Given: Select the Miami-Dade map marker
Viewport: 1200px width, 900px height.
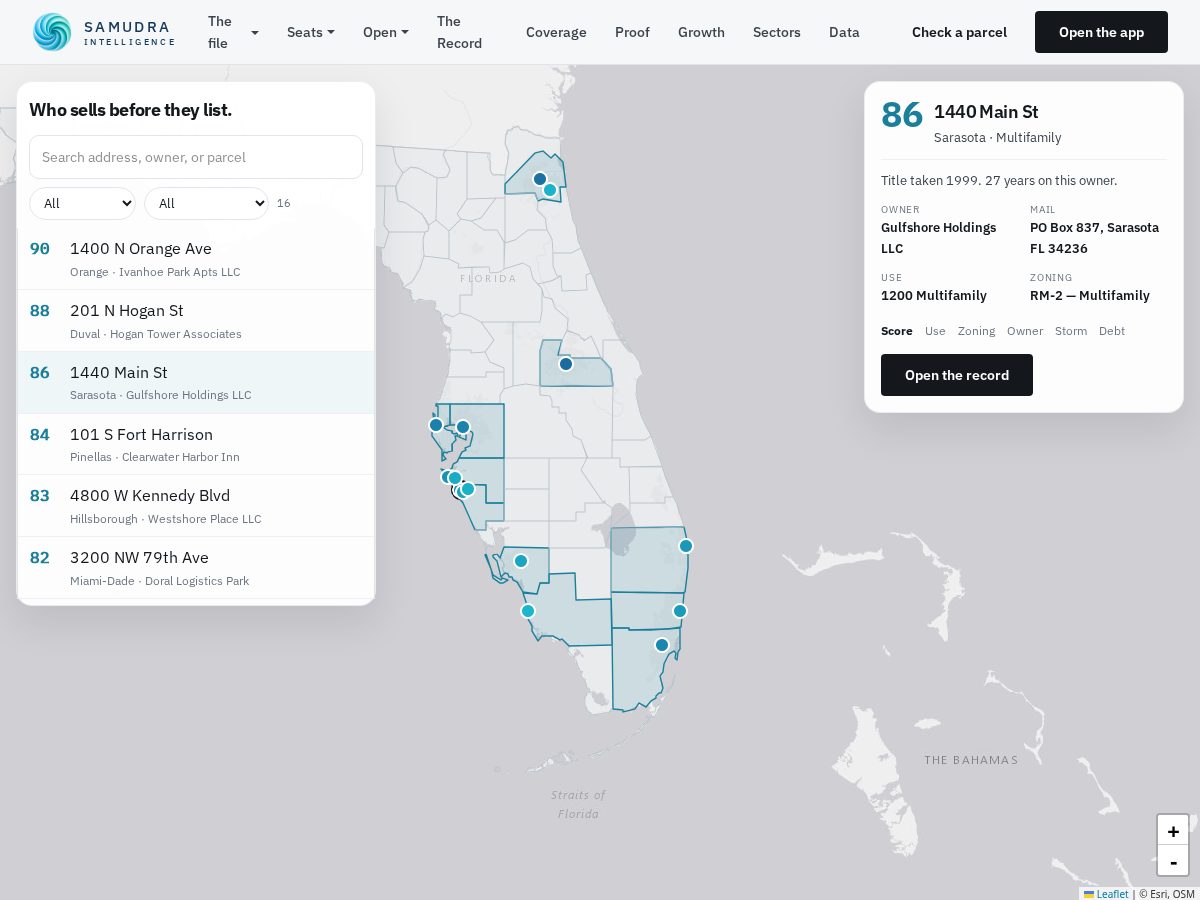Looking at the screenshot, I should [x=662, y=645].
